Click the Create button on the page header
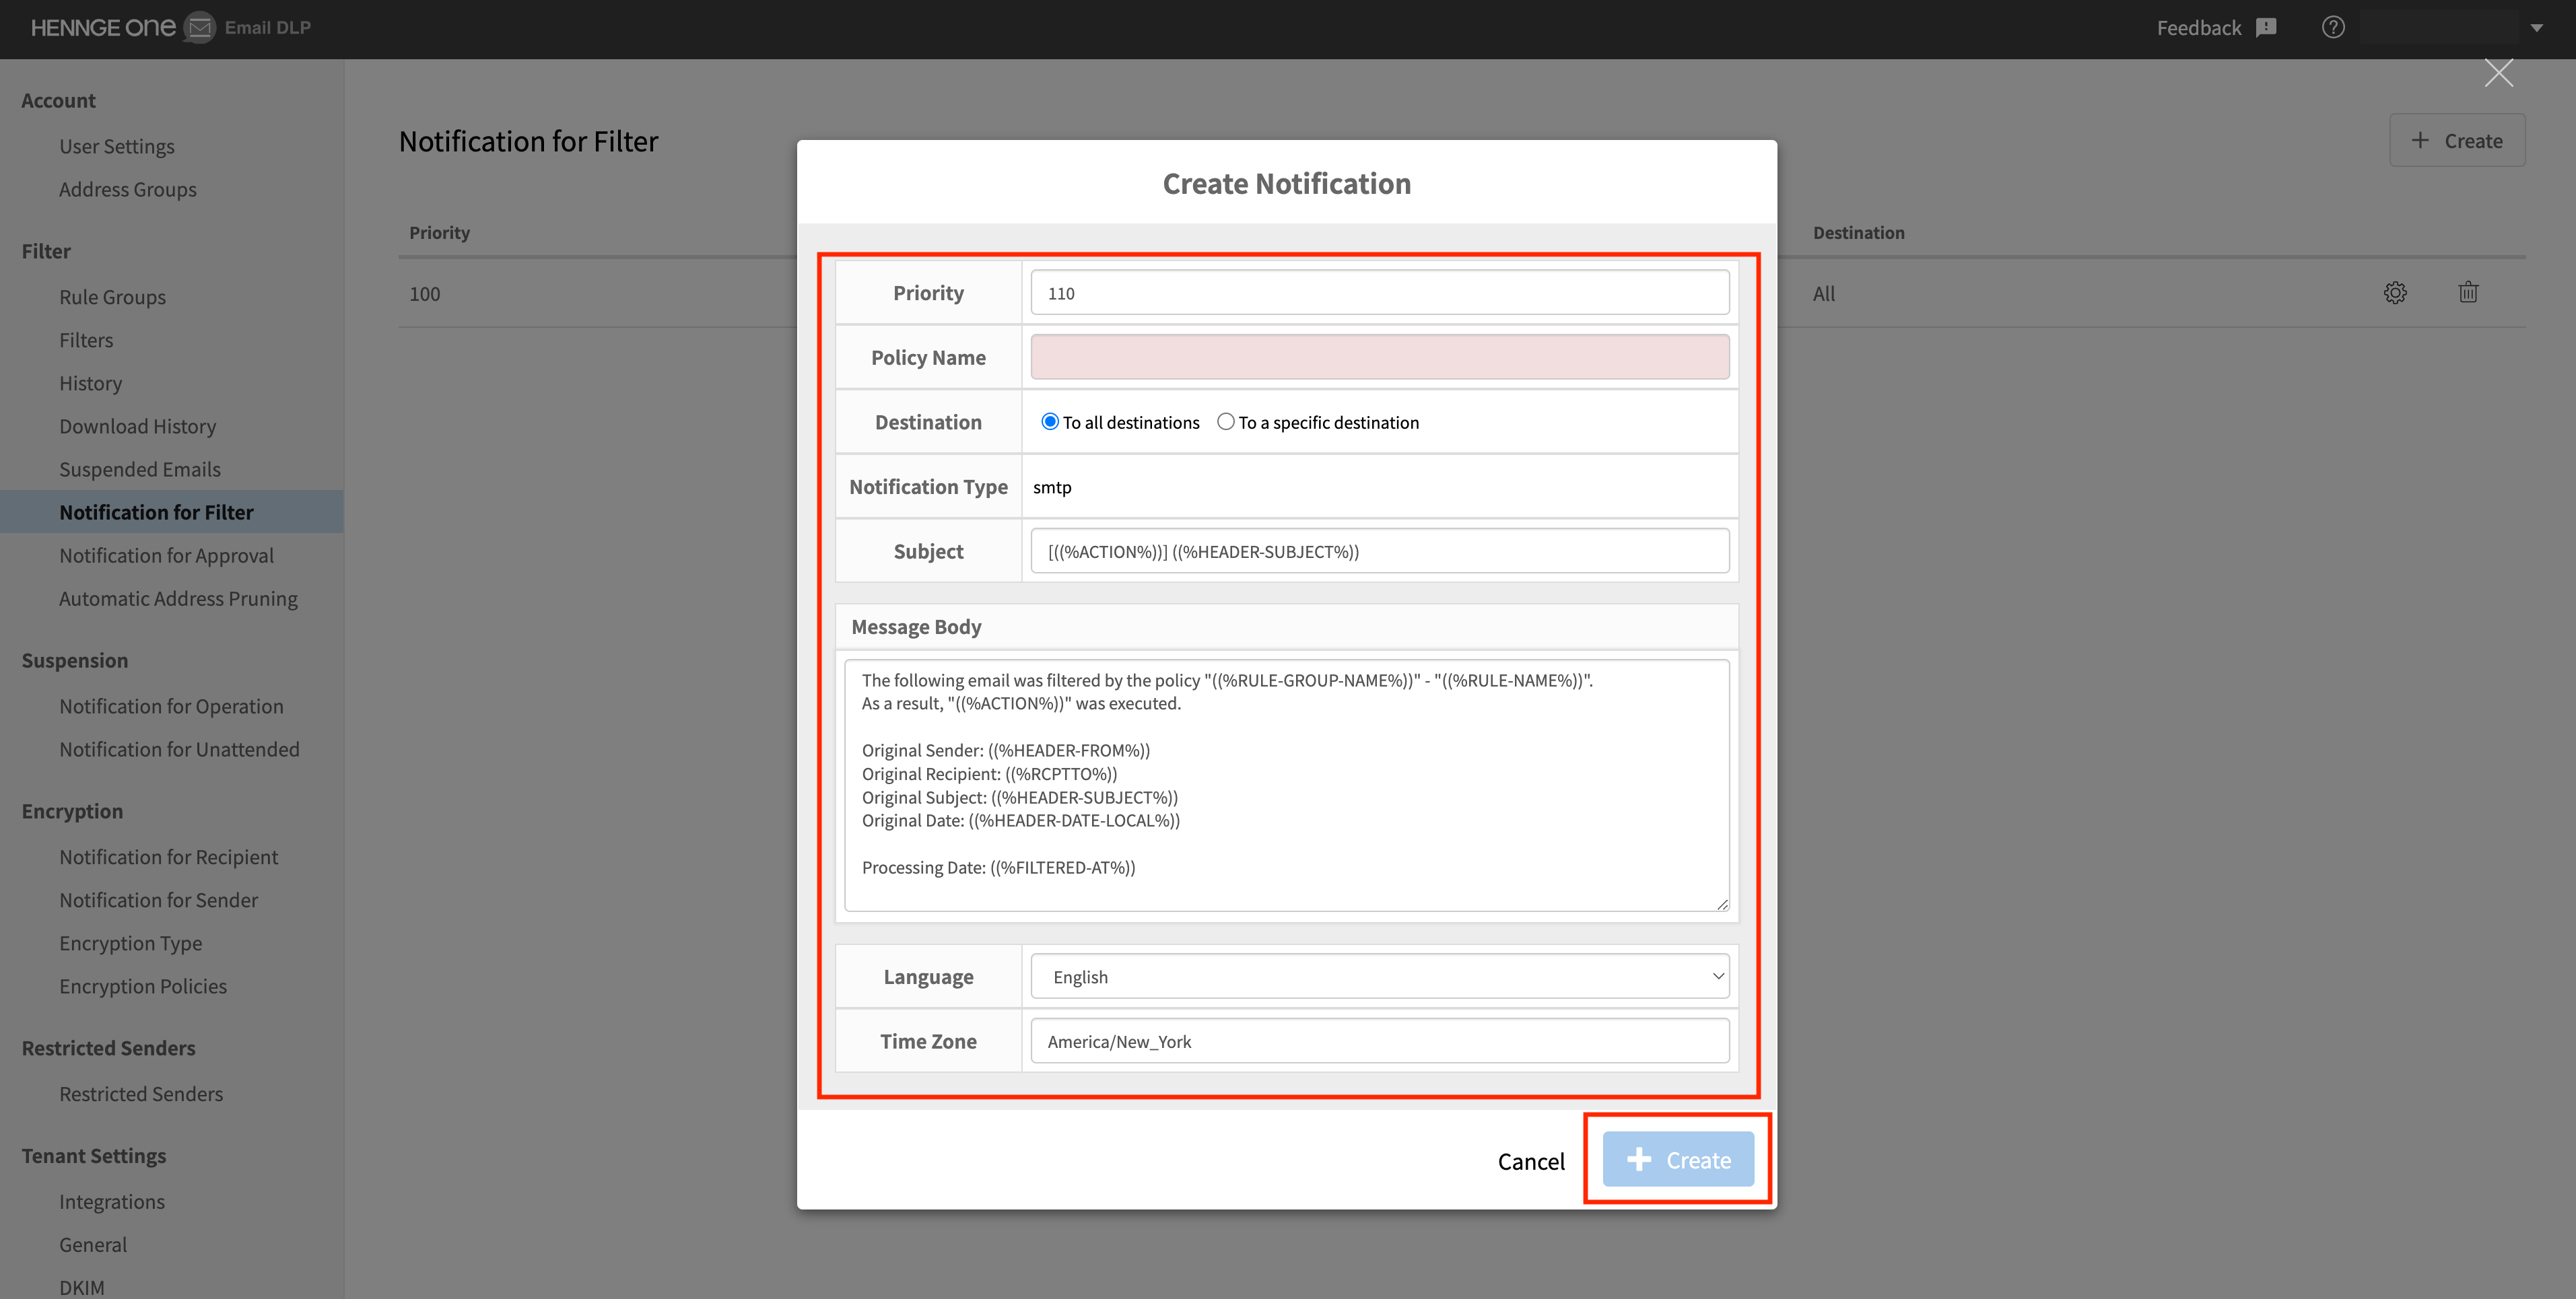The image size is (2576, 1299). [x=2457, y=141]
